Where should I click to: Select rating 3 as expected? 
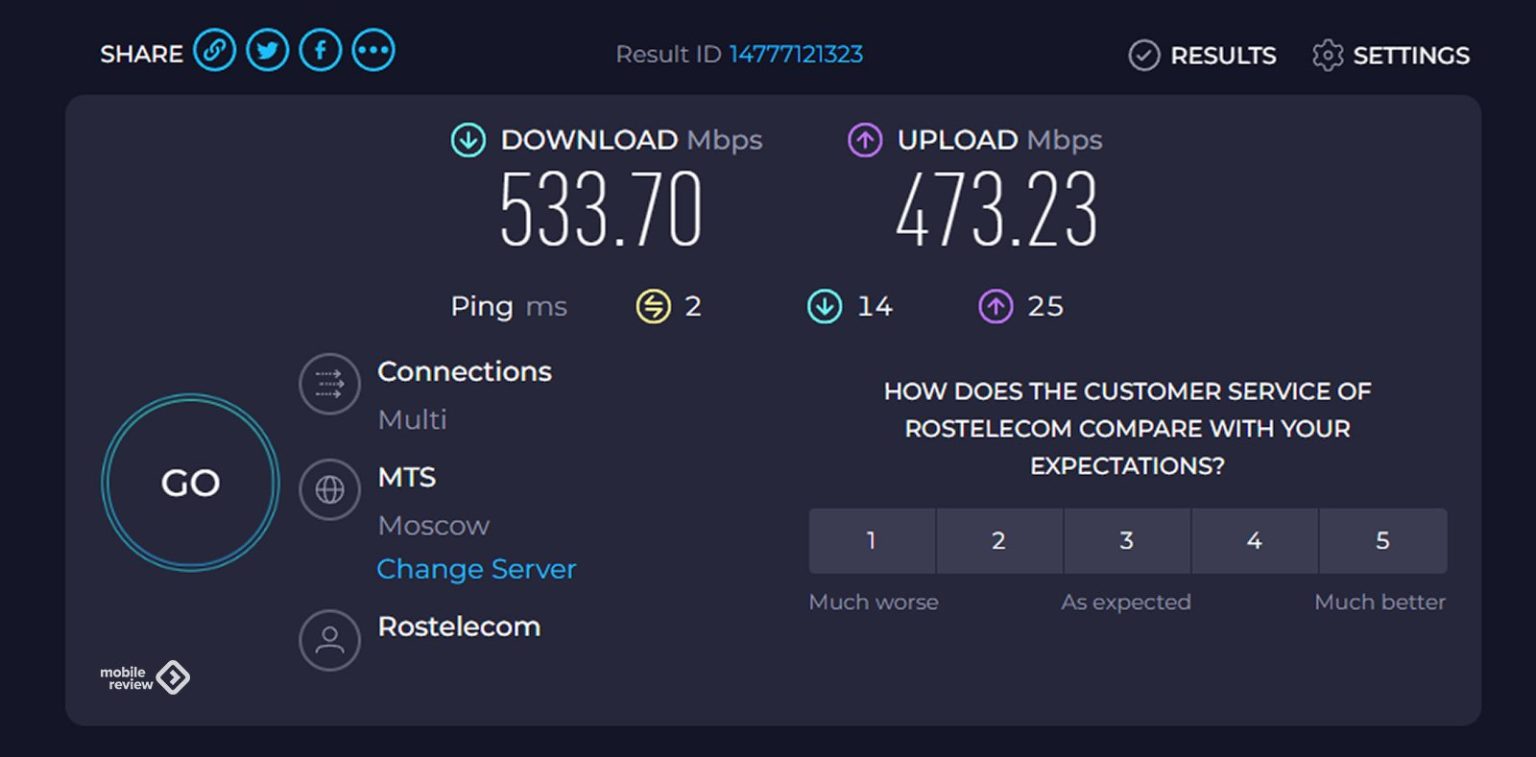coord(1126,541)
